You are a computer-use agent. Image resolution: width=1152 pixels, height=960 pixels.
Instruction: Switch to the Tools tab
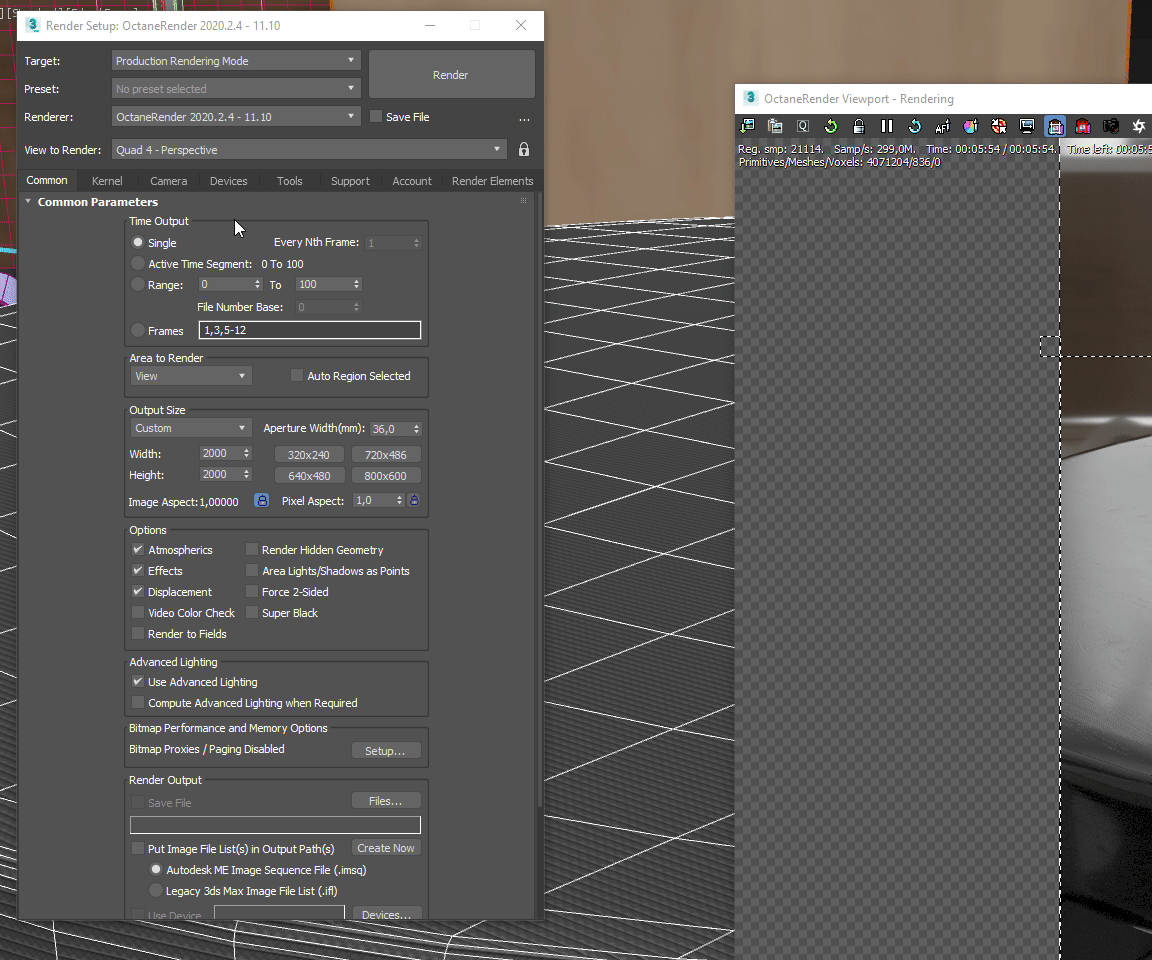tap(289, 181)
